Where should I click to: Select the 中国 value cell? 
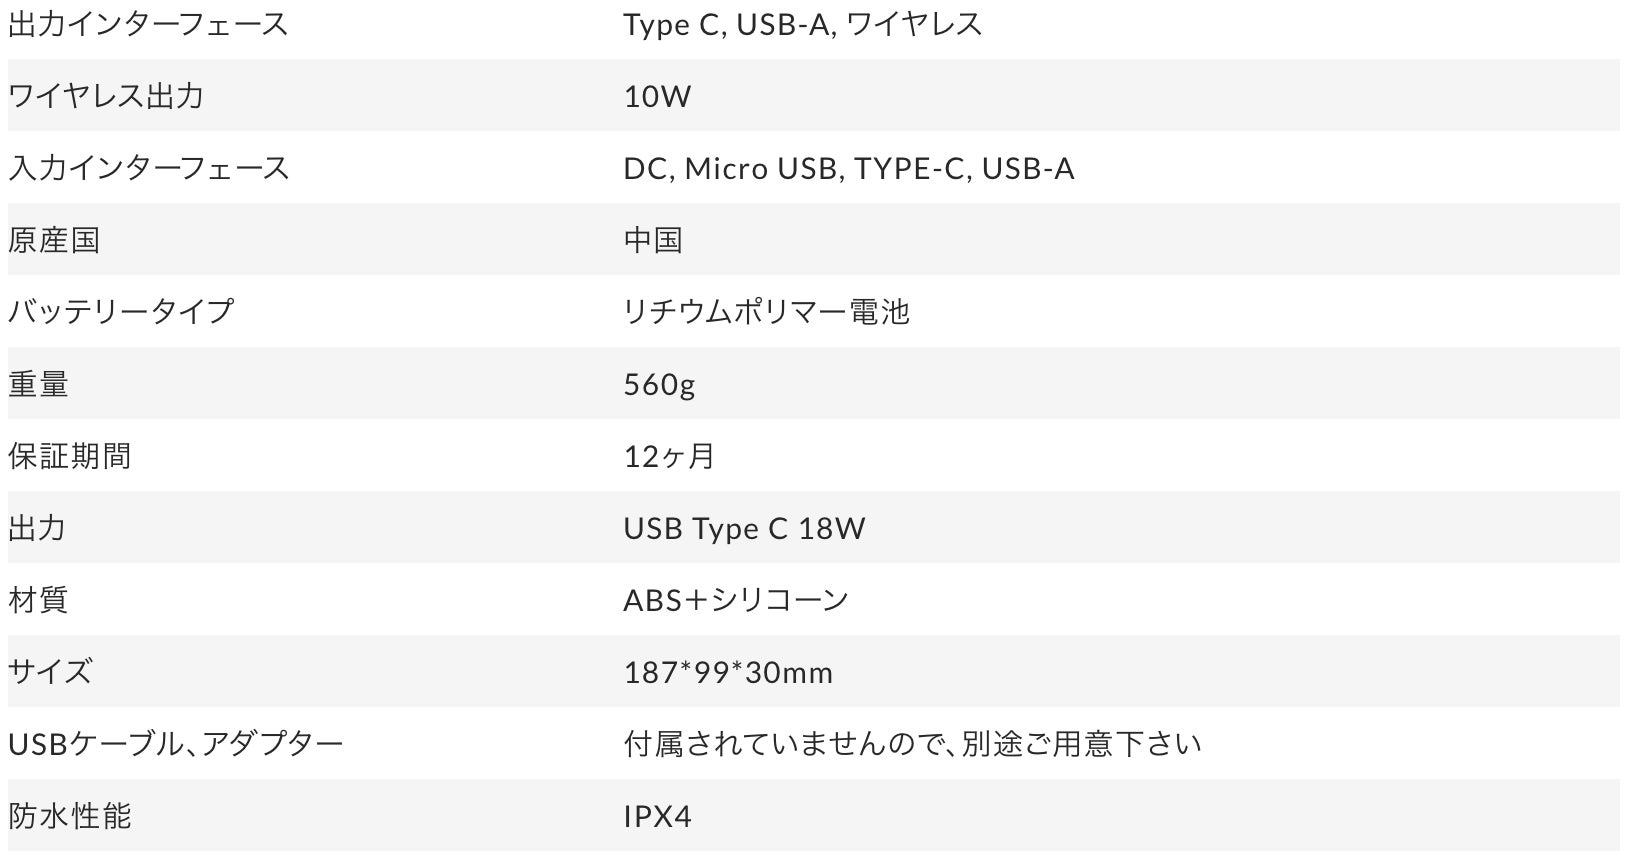(653, 240)
